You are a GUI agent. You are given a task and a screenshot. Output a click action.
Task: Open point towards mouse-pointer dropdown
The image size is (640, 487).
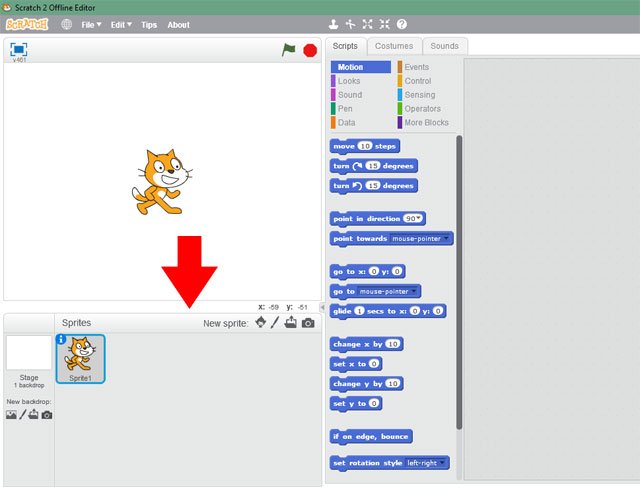click(448, 238)
